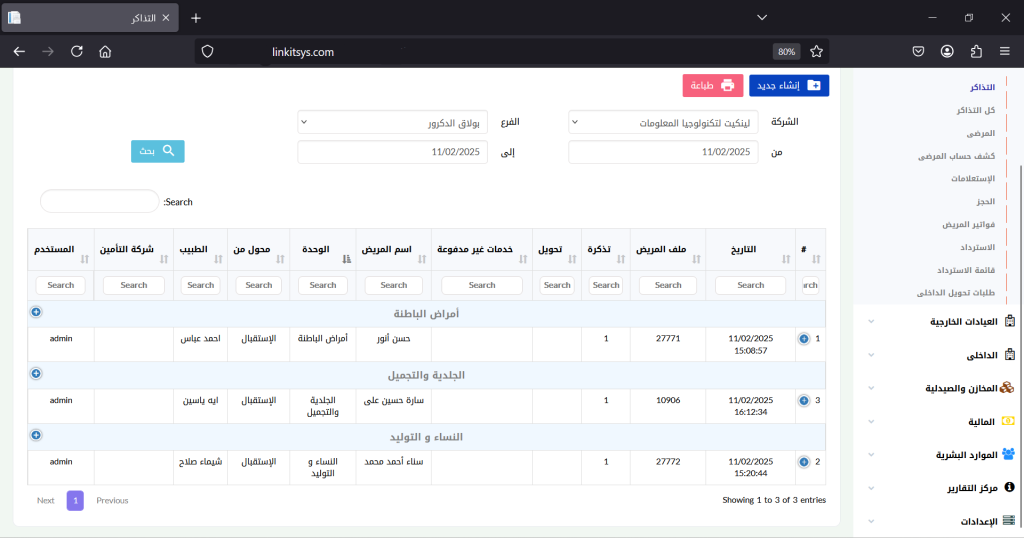Open فواتير المريض in the sidebar

[968, 224]
